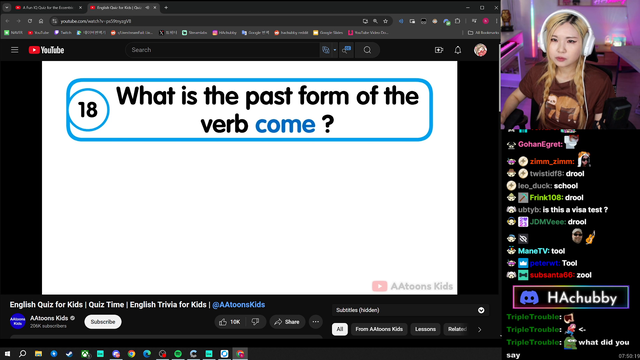
Task: Select the Lessons filter chip
Action: (x=425, y=329)
